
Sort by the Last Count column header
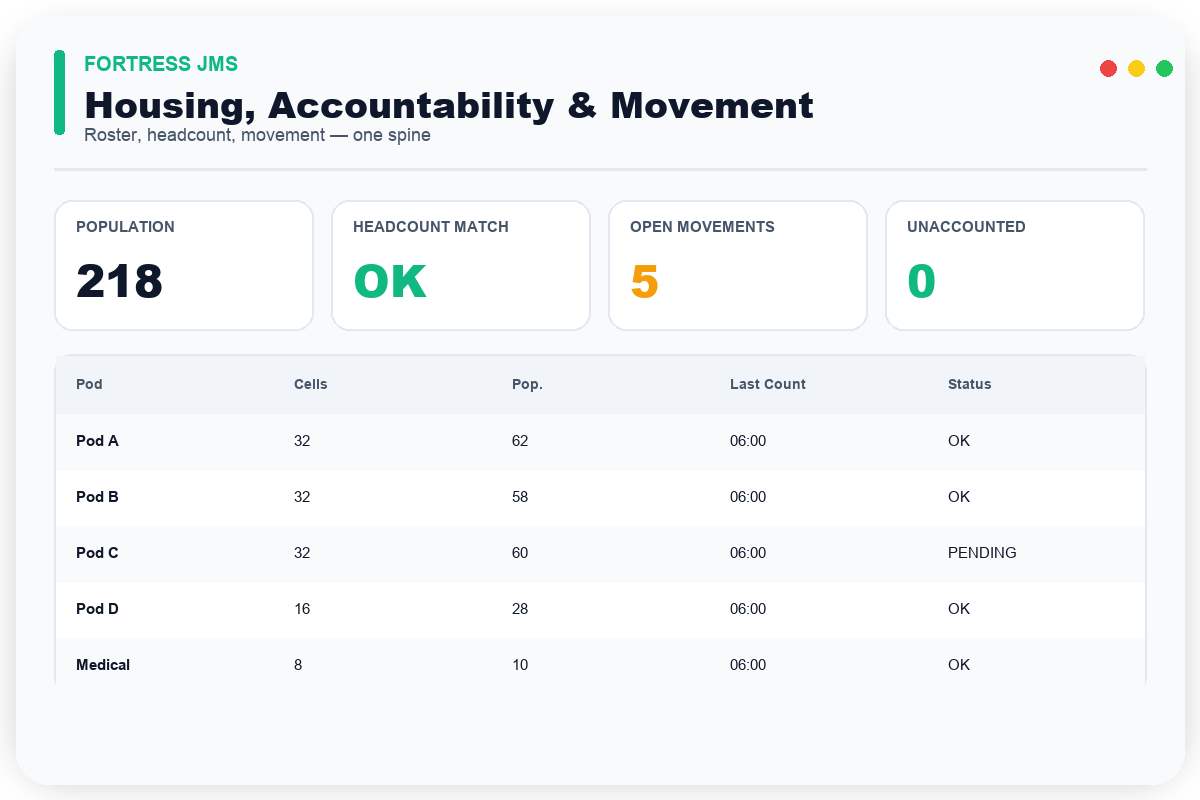[x=768, y=384]
